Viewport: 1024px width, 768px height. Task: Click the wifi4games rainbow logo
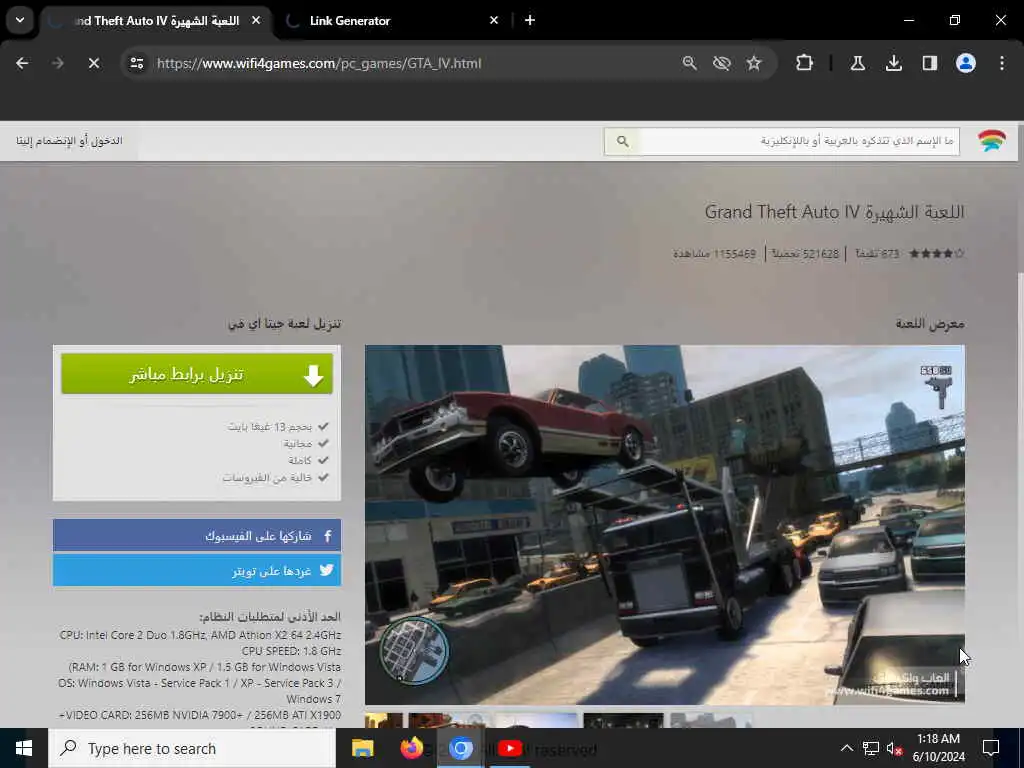tap(991, 140)
